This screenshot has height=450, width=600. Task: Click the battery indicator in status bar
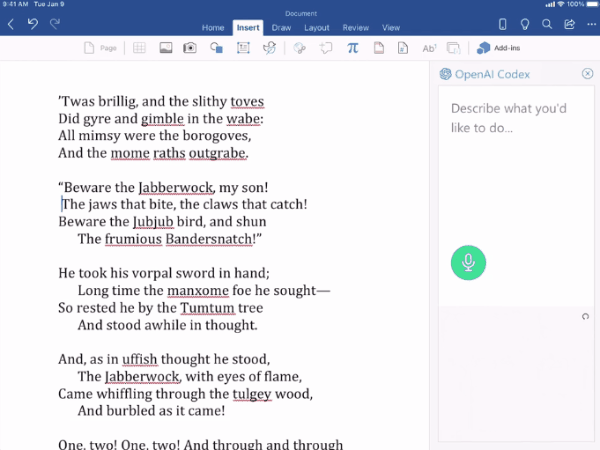pos(592,4)
